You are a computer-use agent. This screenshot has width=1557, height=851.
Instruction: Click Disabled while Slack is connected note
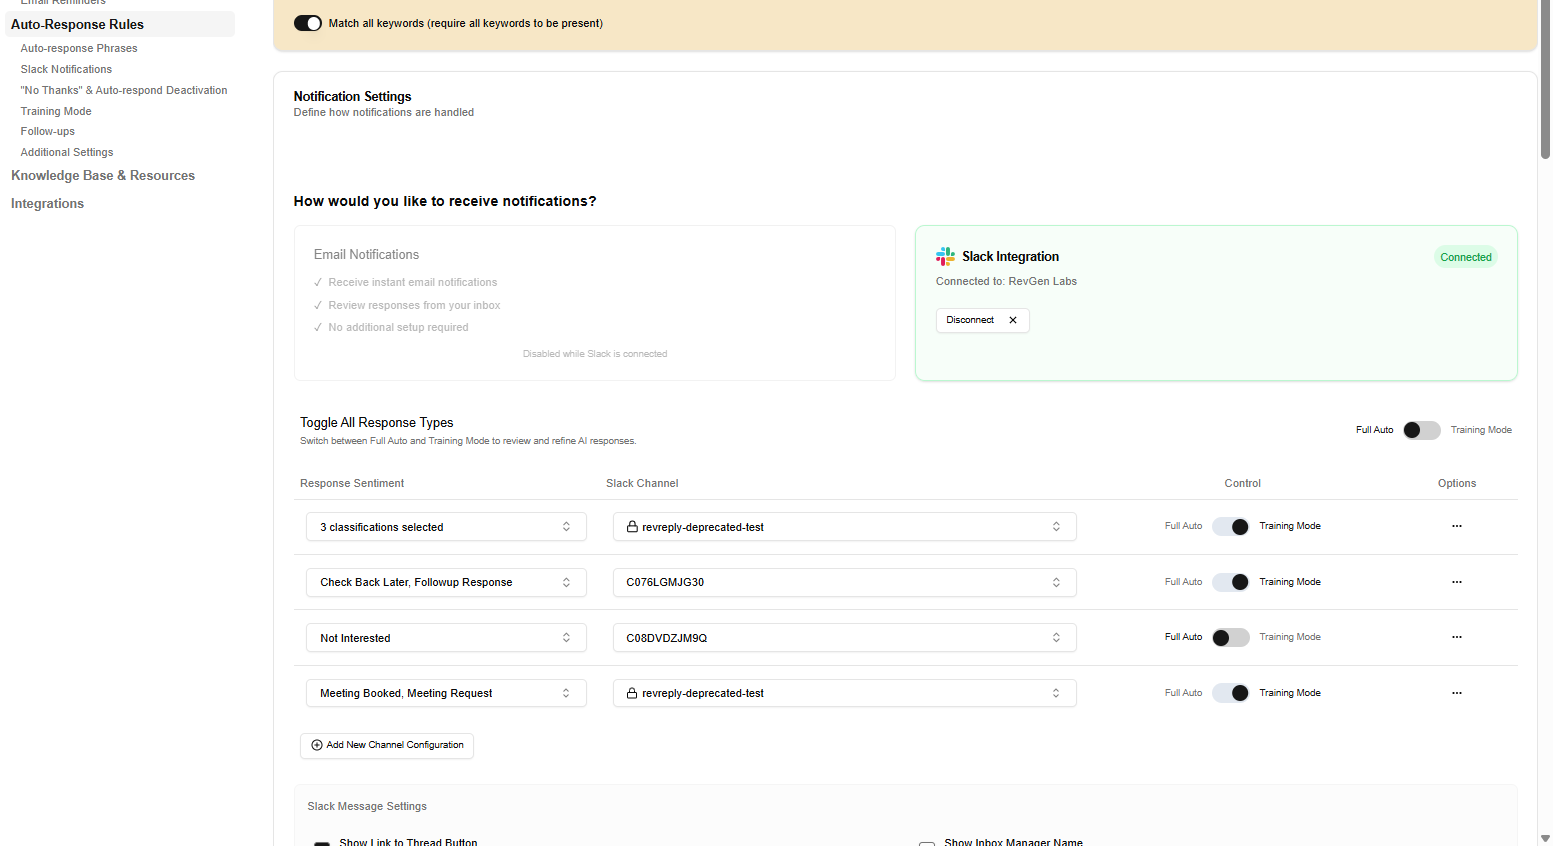[x=595, y=354]
